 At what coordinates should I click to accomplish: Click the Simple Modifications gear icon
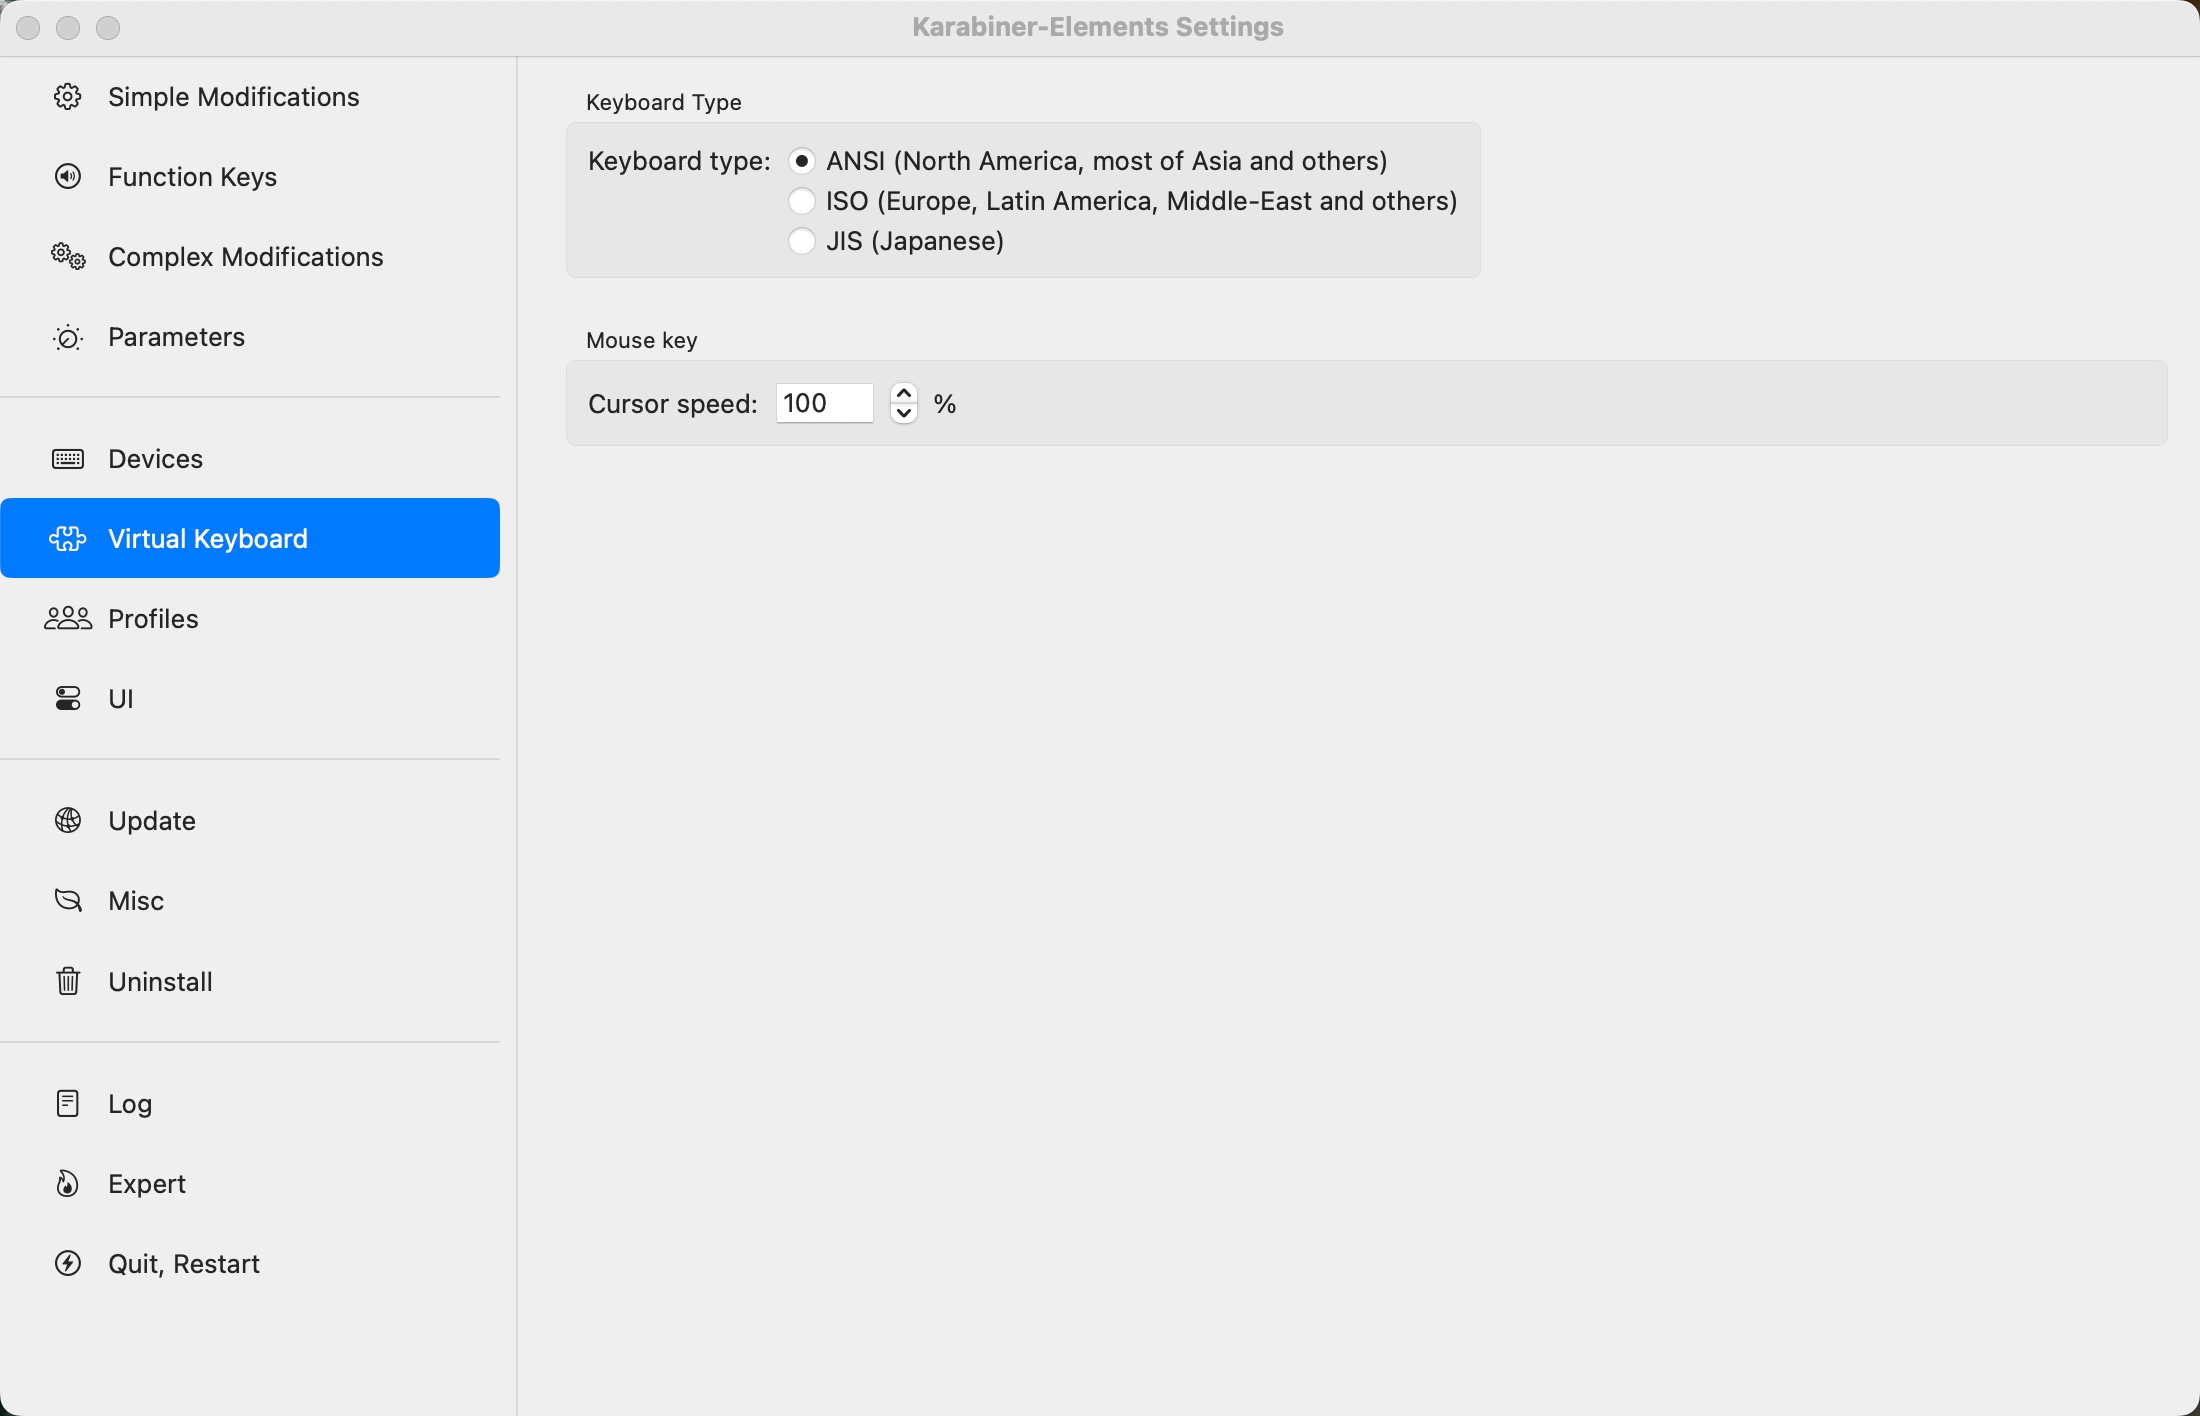(68, 97)
